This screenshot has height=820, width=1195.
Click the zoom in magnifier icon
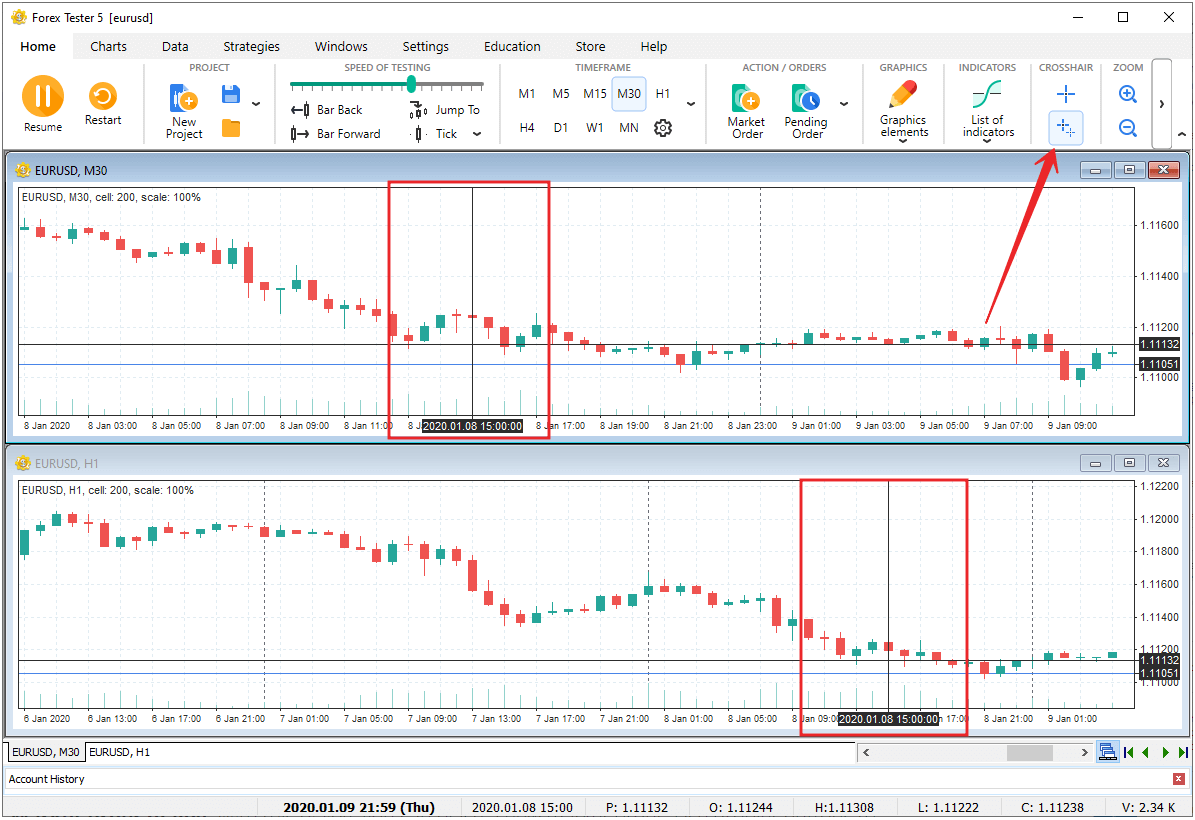tap(1128, 94)
